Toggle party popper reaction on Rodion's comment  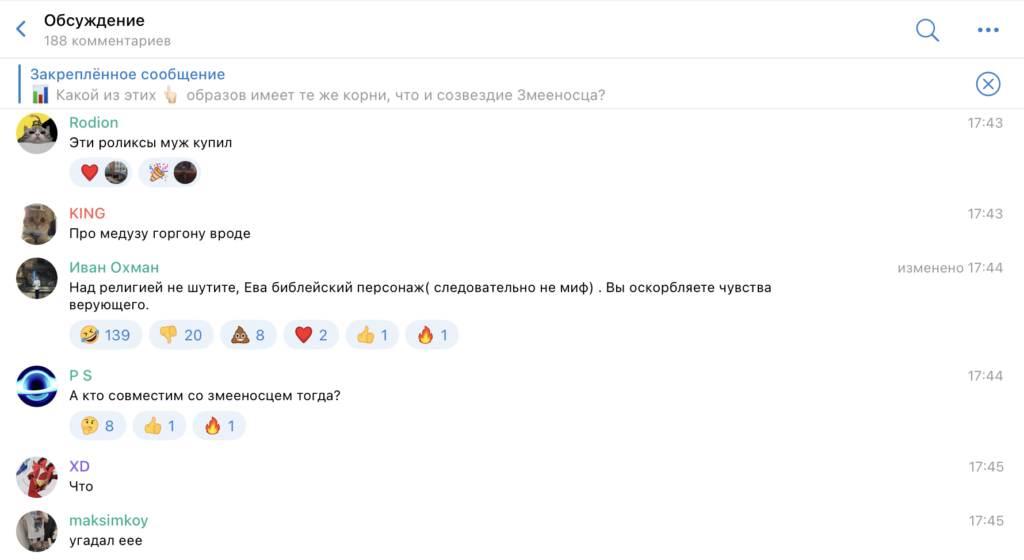click(x=170, y=173)
